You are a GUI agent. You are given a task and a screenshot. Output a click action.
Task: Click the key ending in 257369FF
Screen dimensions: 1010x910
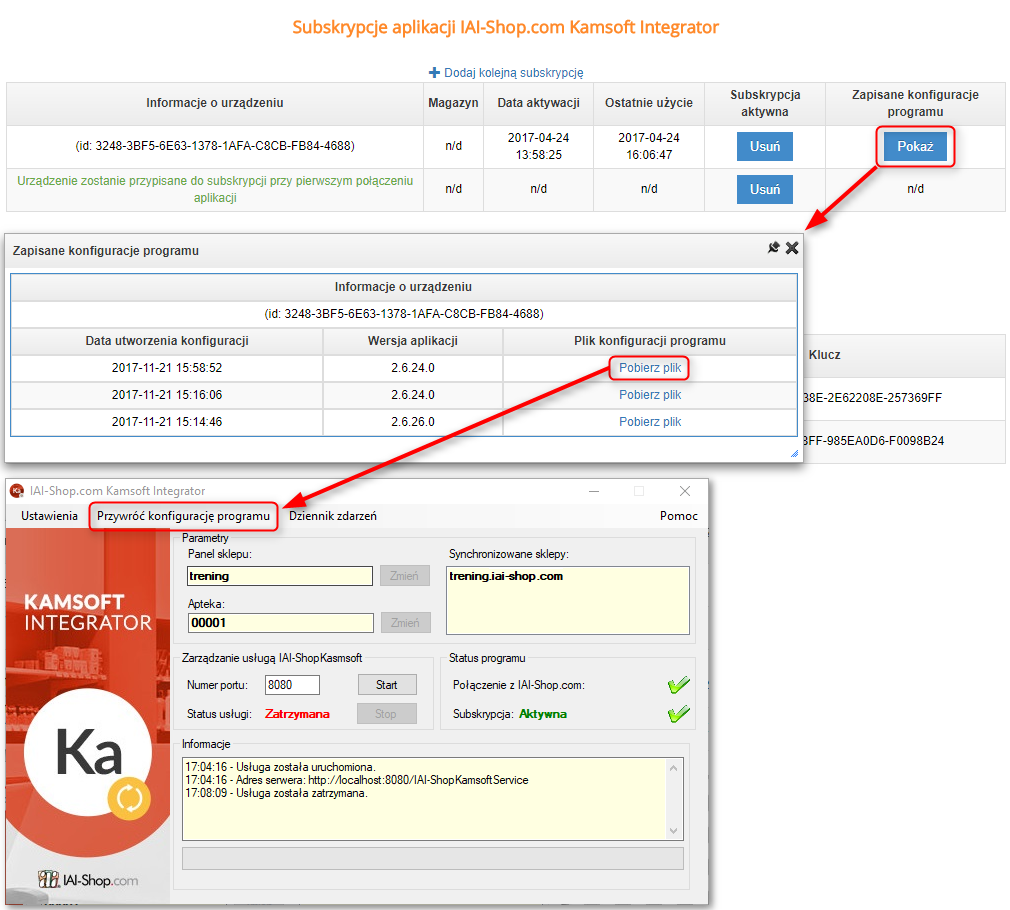[873, 398]
